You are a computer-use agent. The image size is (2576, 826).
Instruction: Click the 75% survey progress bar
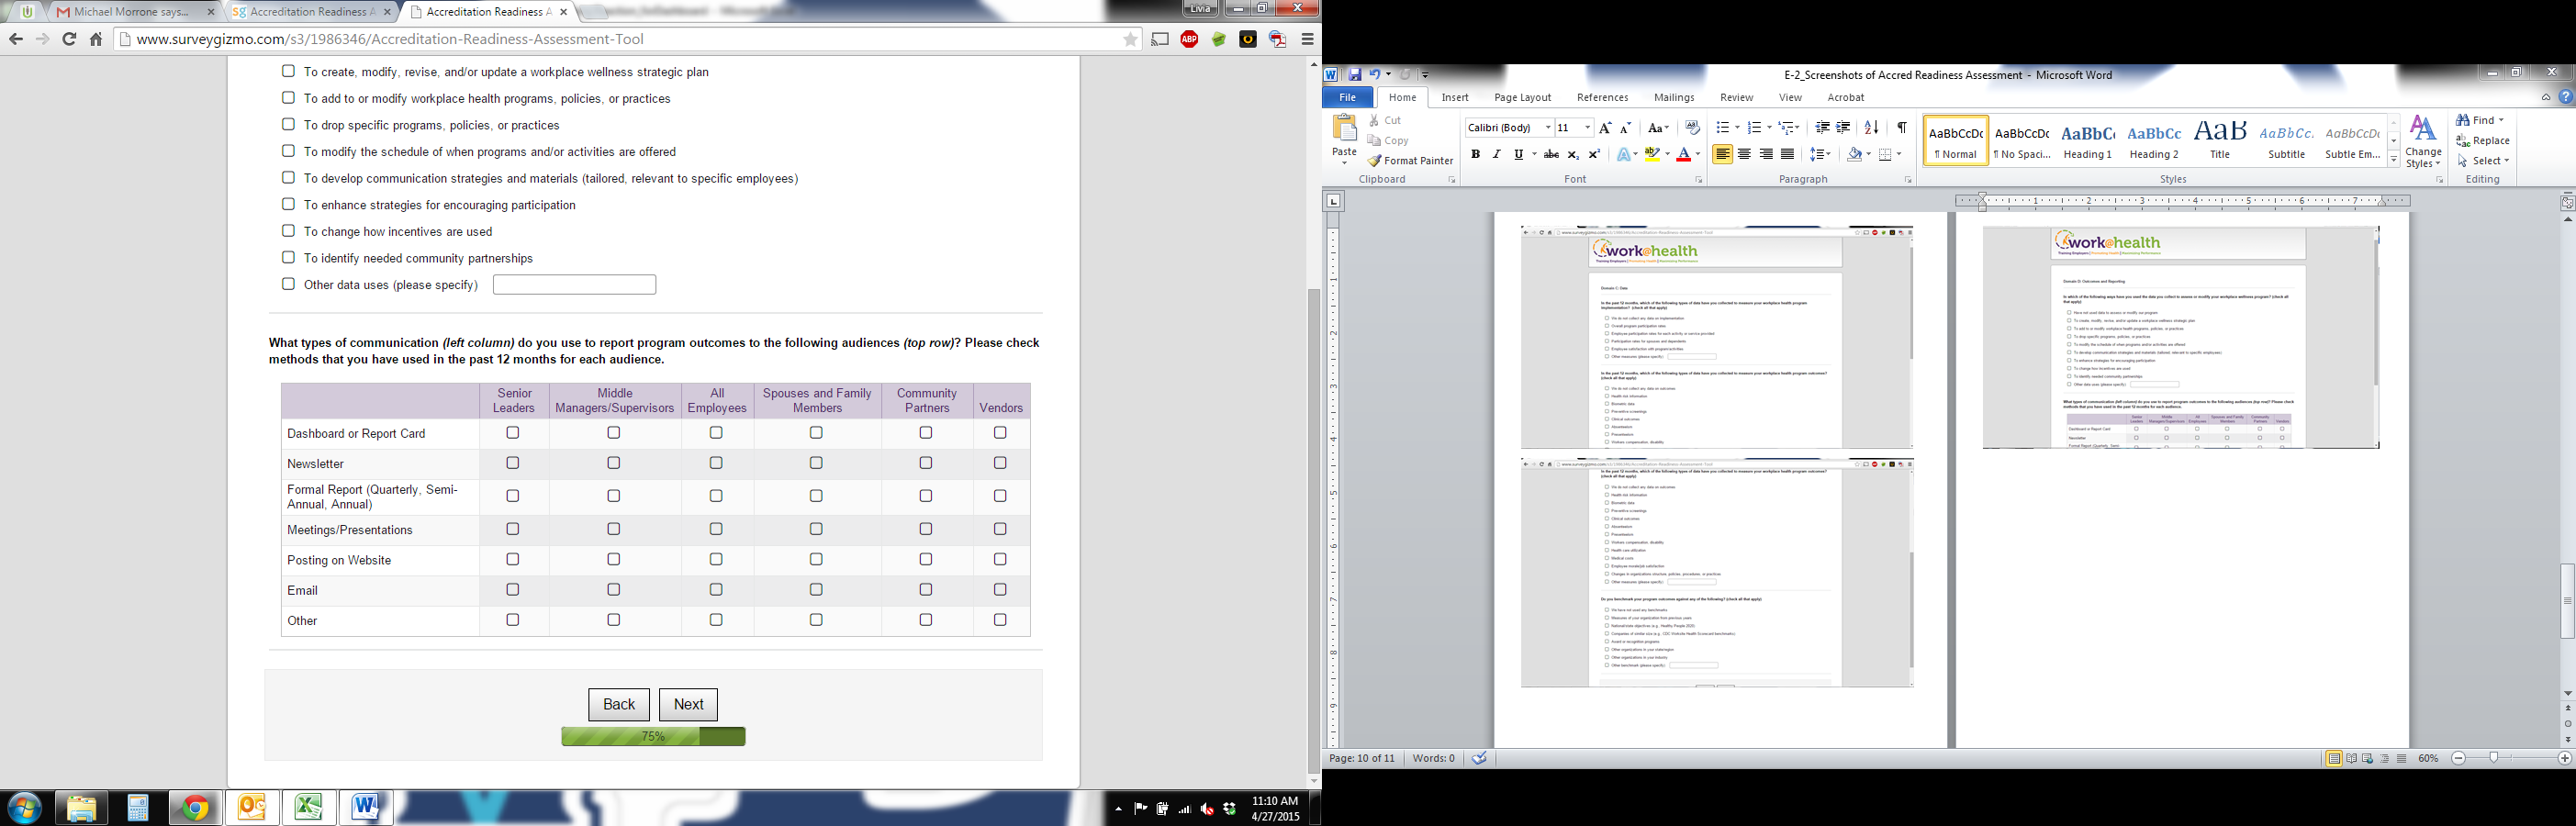(x=653, y=736)
